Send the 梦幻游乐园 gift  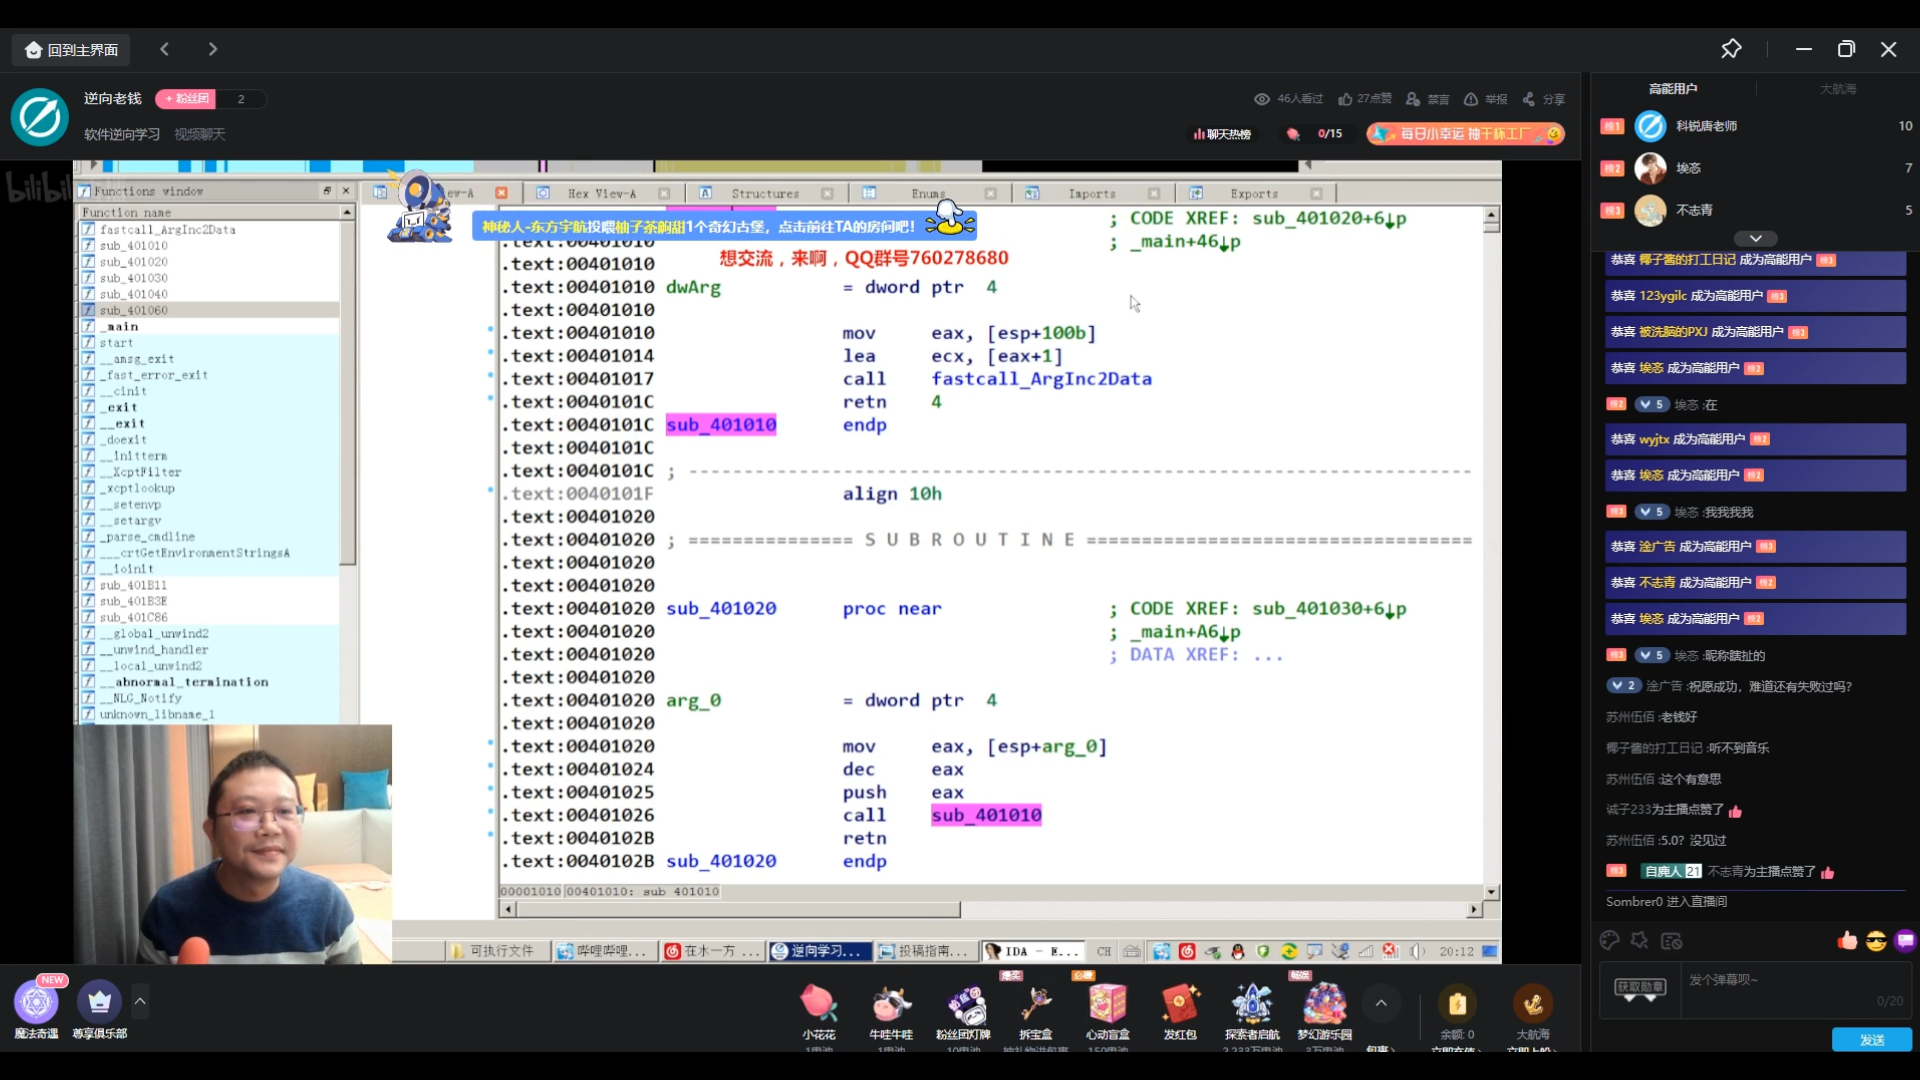1325,1012
